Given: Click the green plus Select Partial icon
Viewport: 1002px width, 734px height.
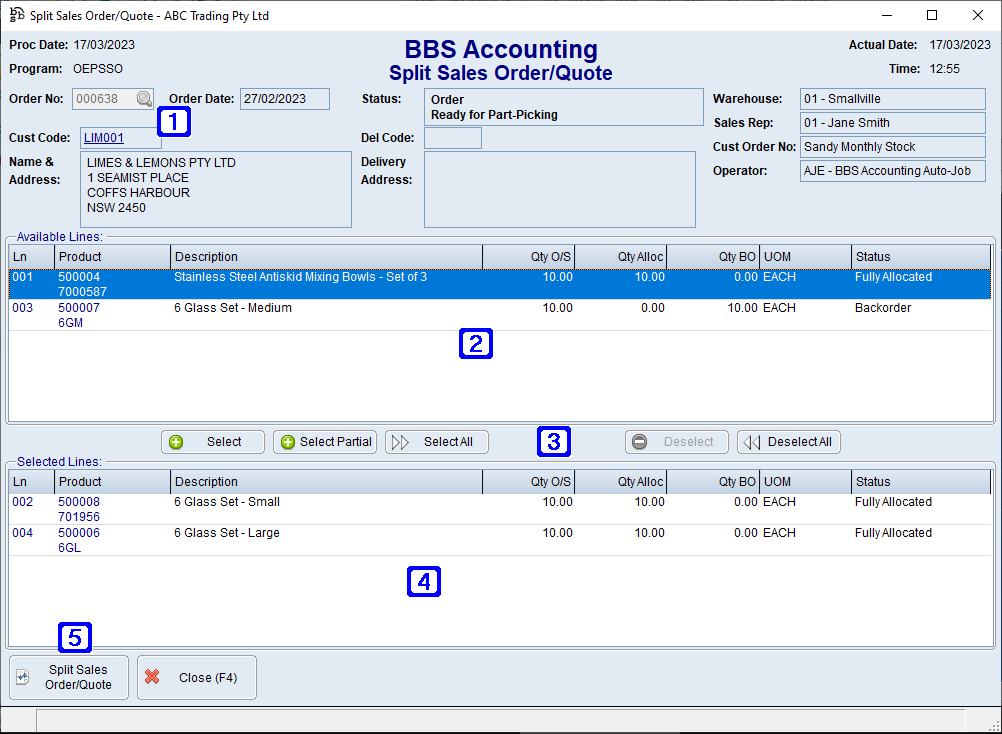Looking at the screenshot, I should [x=289, y=441].
